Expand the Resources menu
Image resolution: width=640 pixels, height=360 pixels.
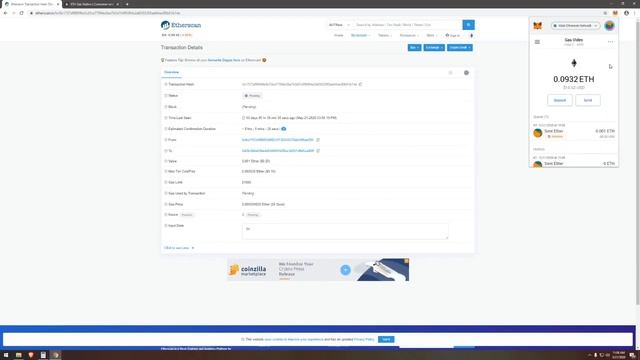coord(409,36)
